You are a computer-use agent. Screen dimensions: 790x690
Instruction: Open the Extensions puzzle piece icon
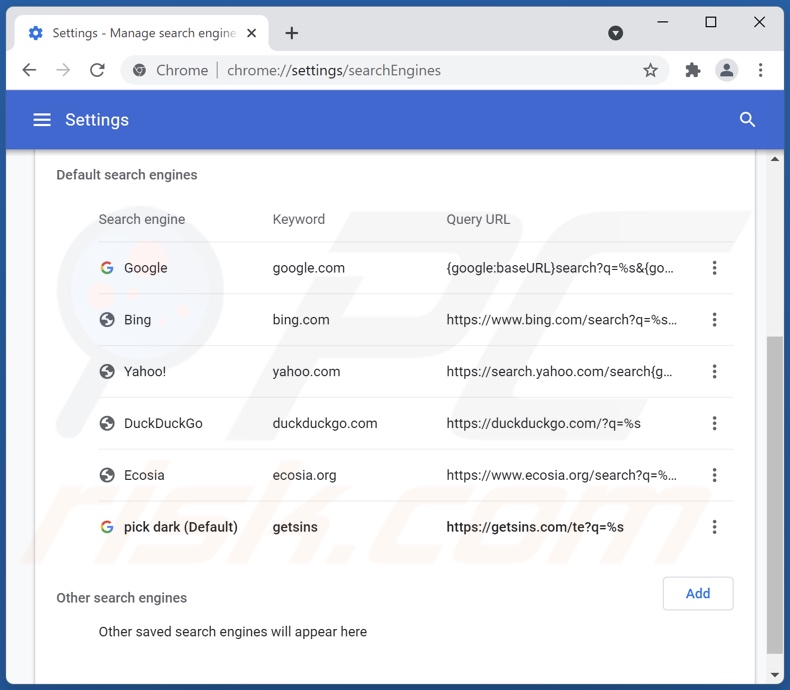point(692,70)
